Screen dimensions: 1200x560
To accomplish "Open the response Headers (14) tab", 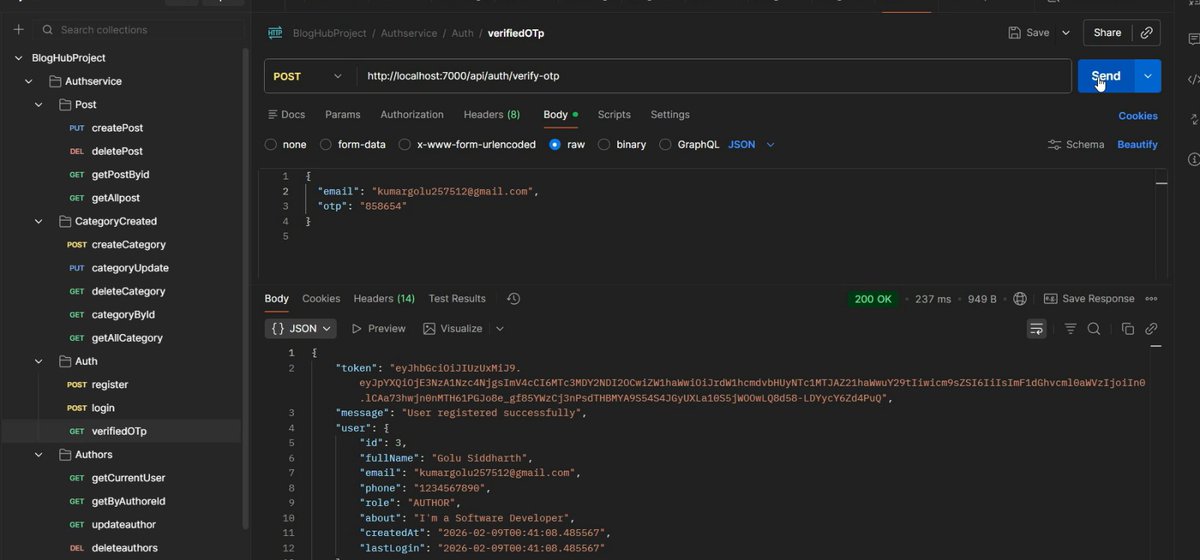I will tap(384, 299).
